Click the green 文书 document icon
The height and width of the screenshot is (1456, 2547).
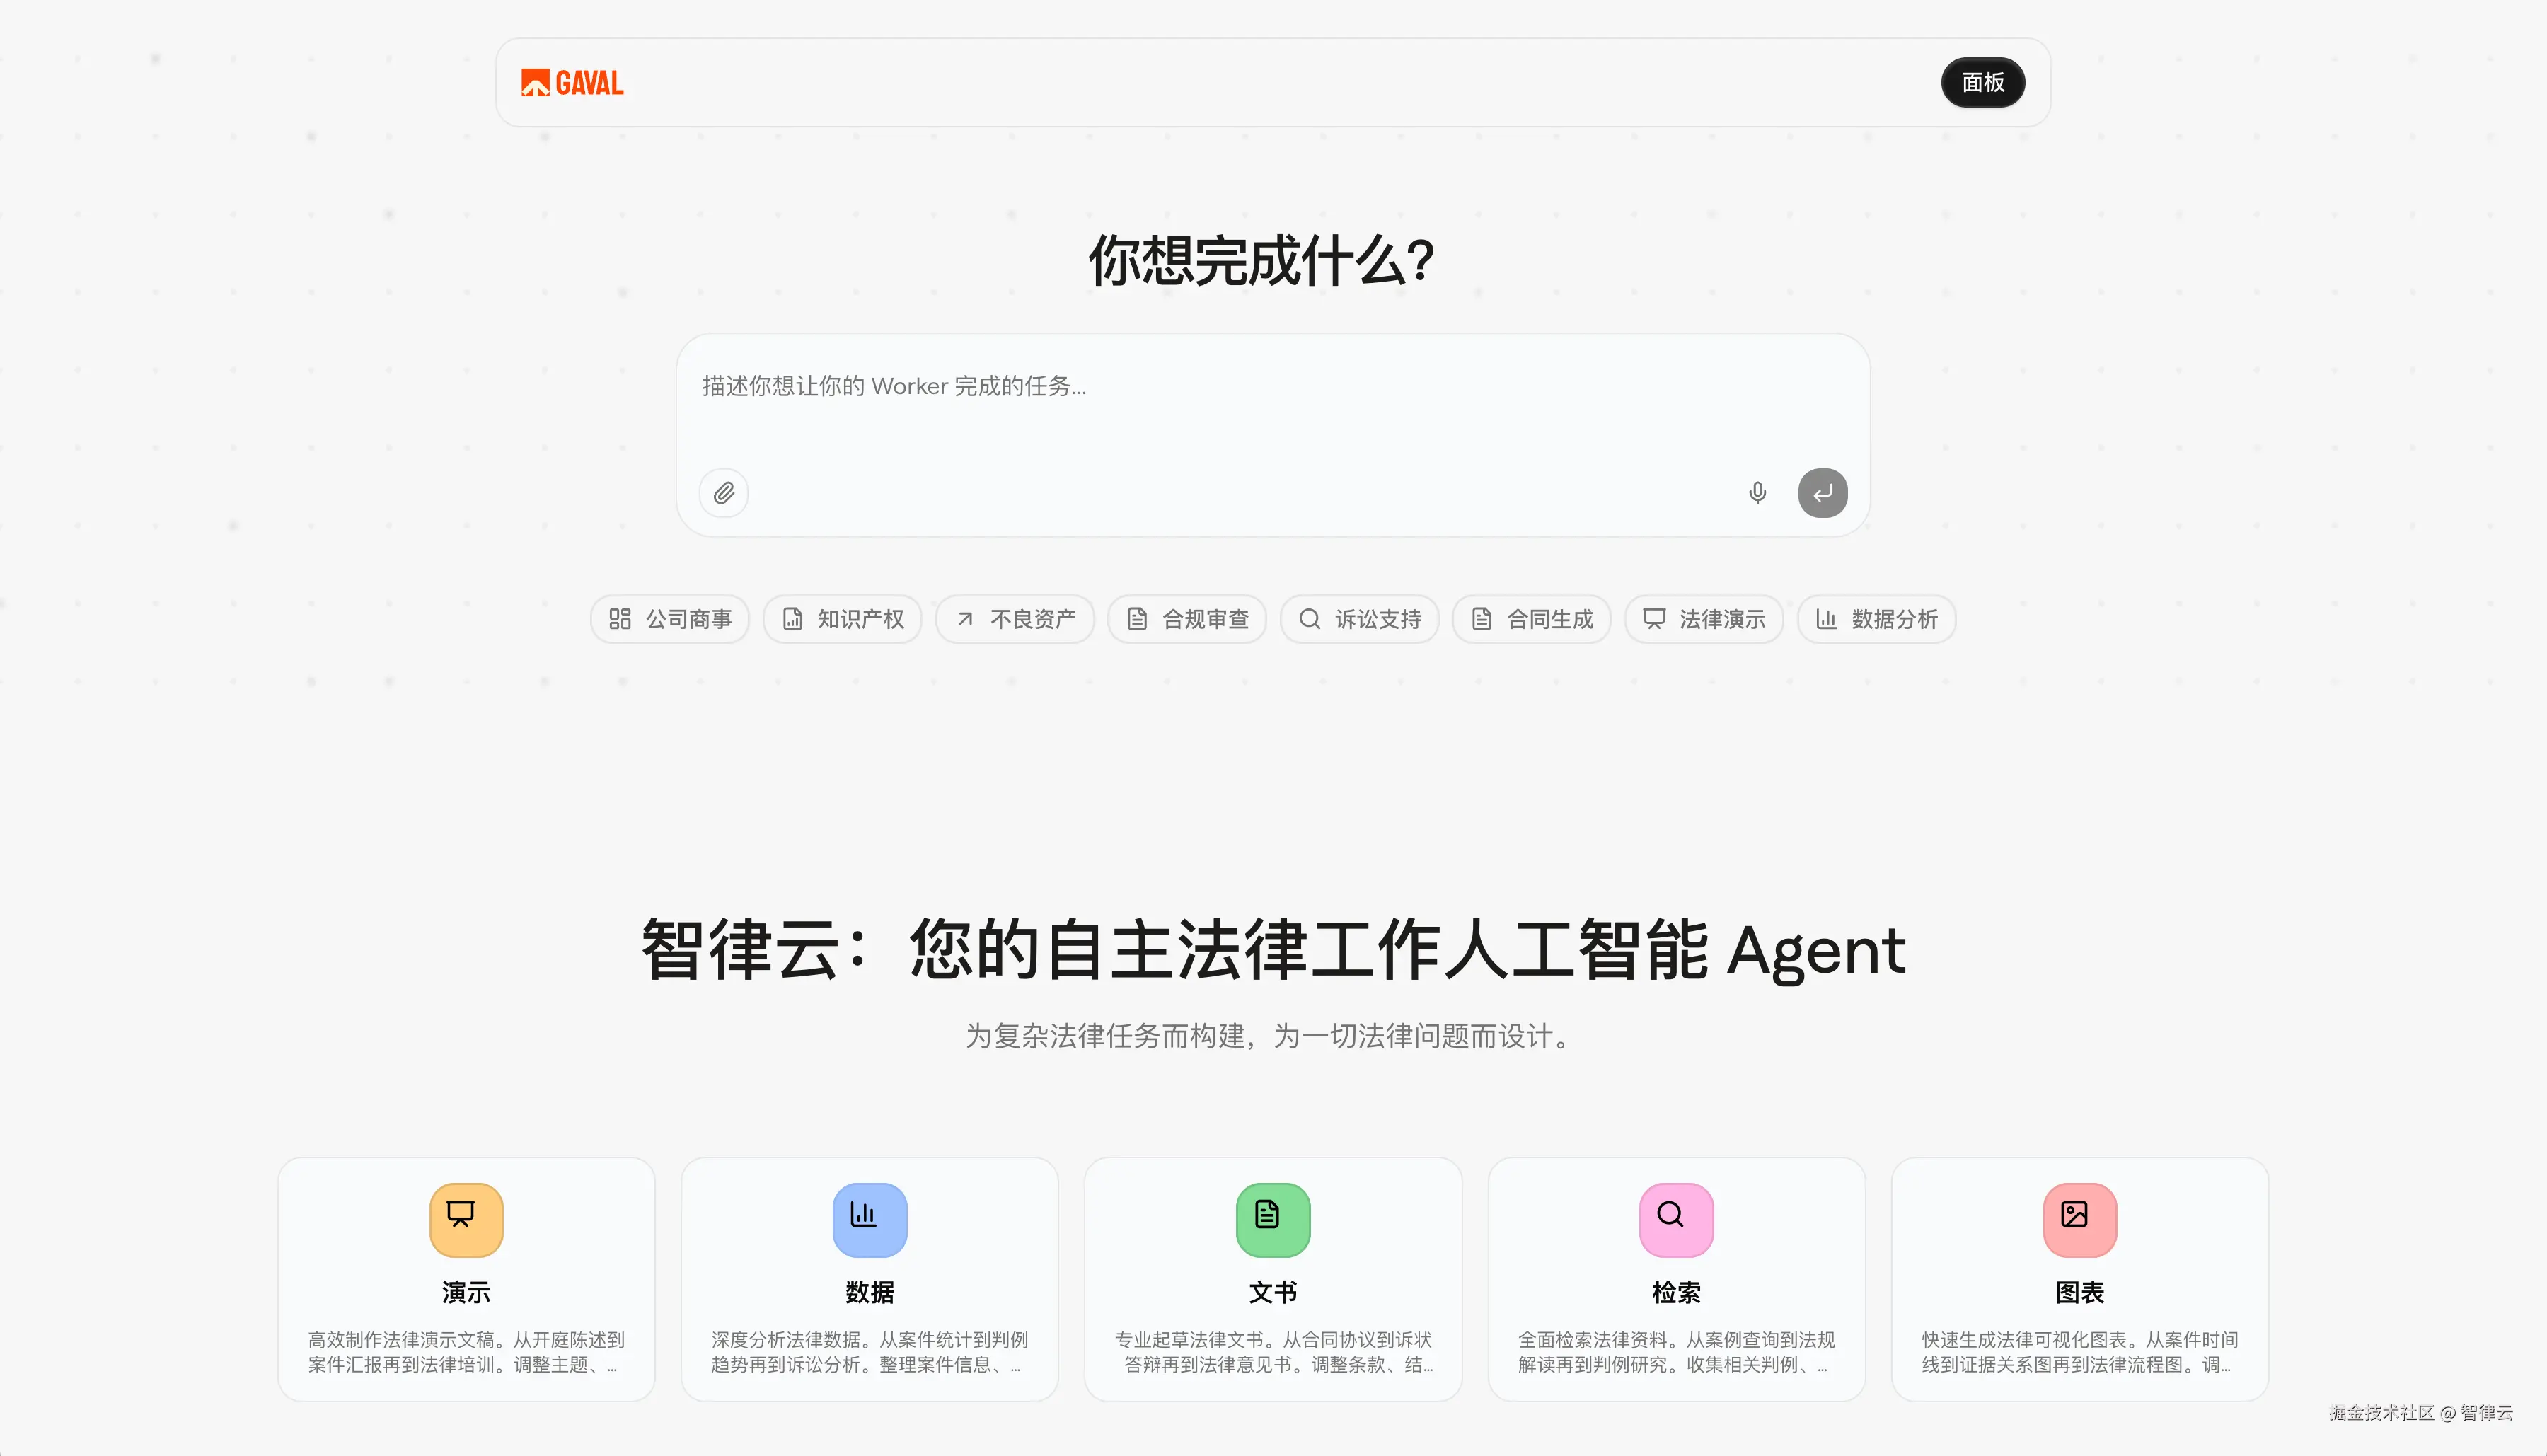tap(1272, 1219)
